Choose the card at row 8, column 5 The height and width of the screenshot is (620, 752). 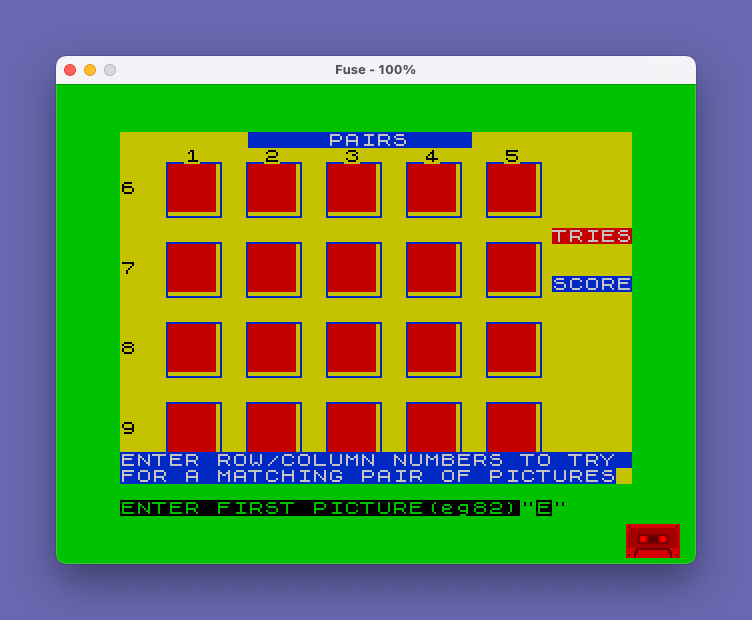tap(514, 350)
